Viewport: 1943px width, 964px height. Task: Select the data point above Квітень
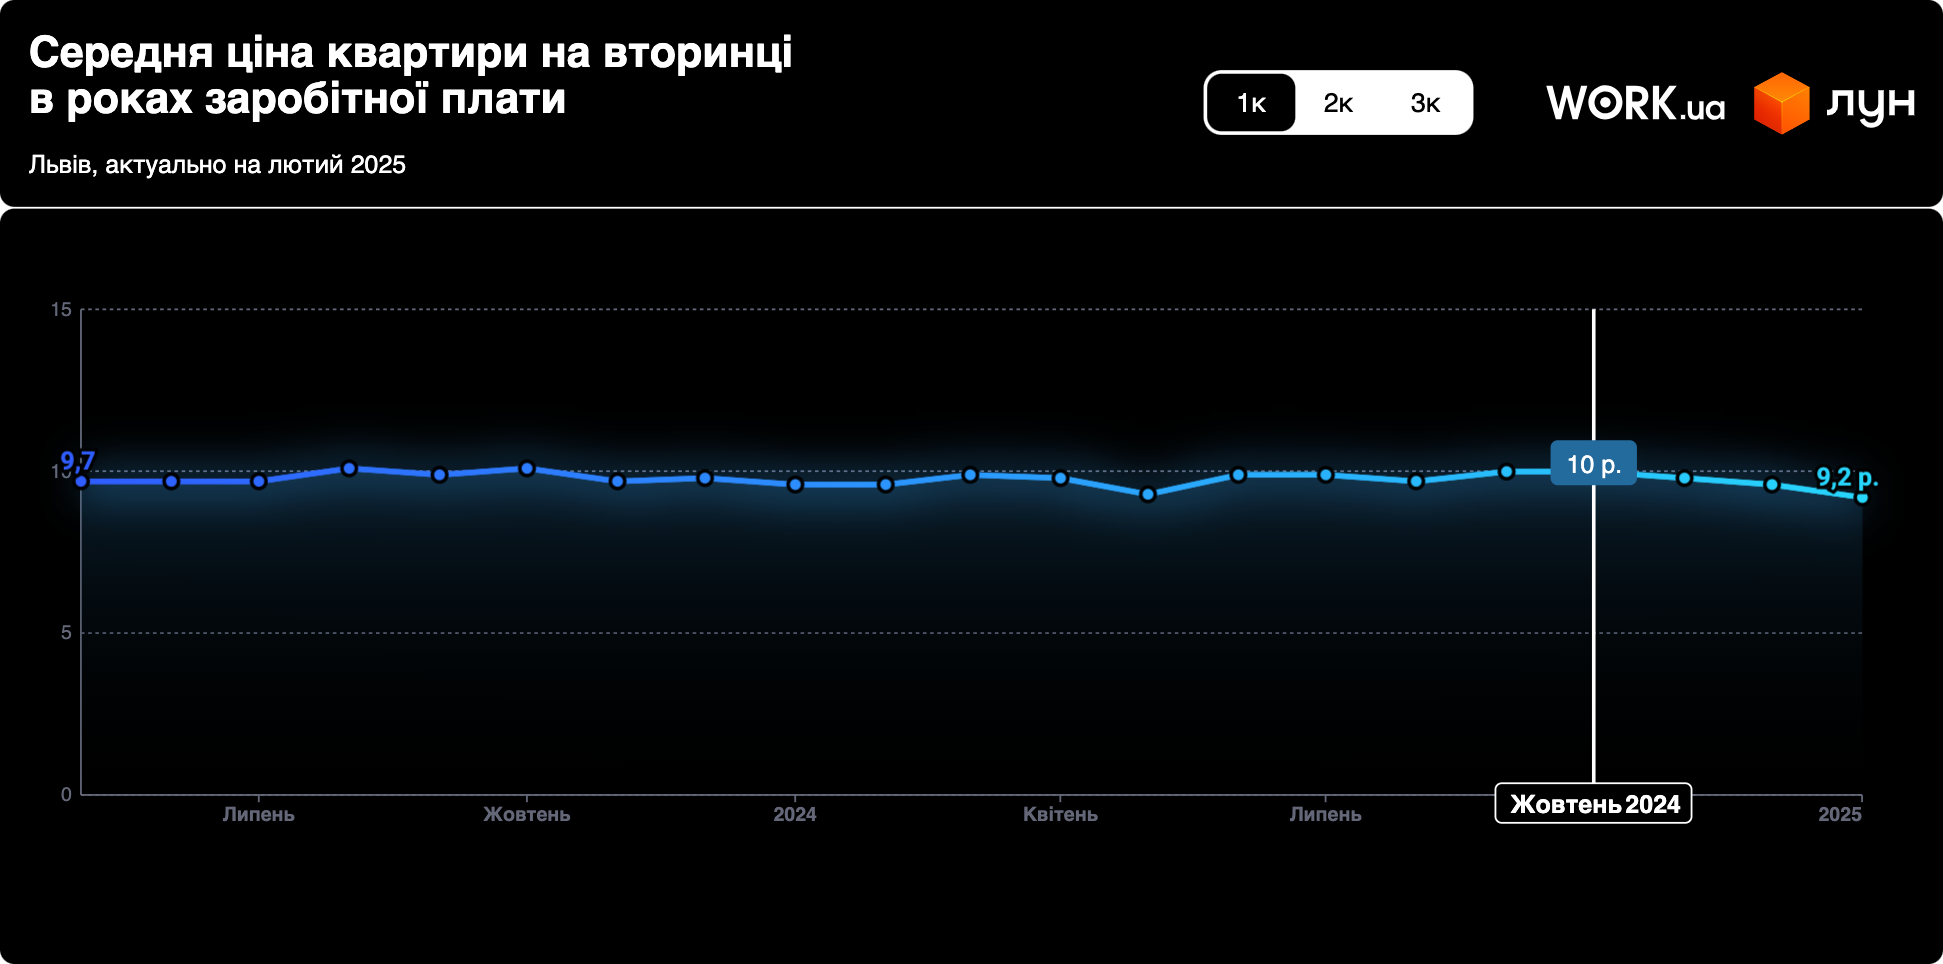tap(1061, 478)
